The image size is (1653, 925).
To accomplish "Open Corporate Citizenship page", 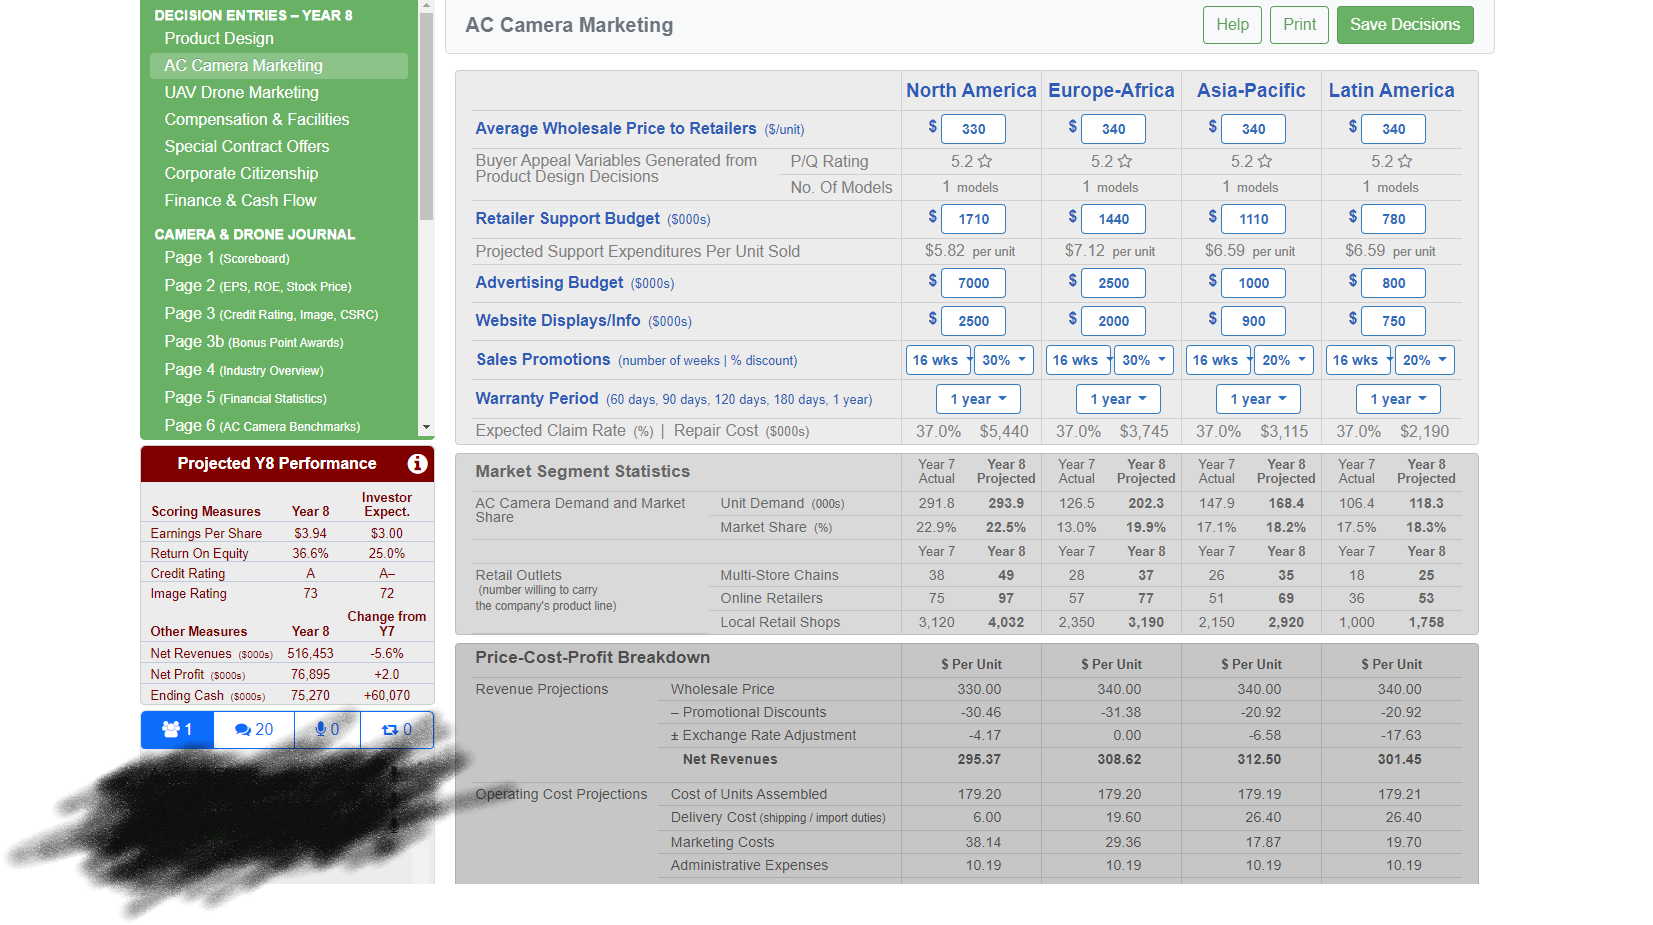I will click(x=241, y=173).
